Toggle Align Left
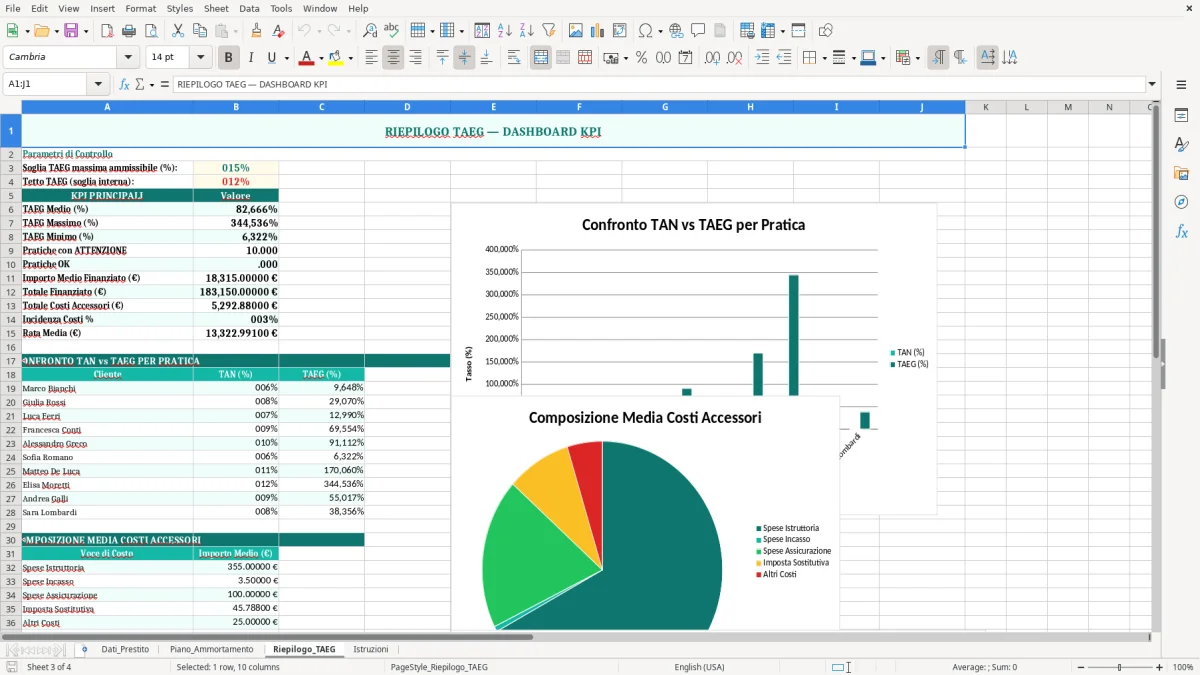 [371, 58]
